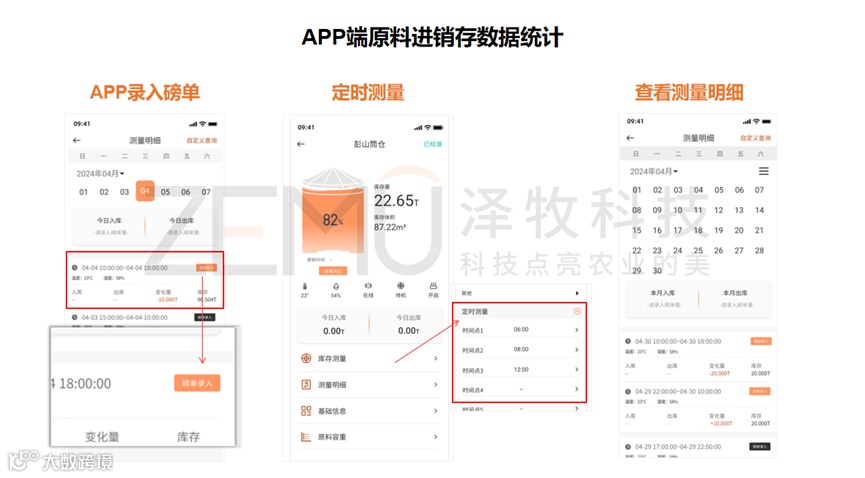Tap temperature 23° sensor icon
Image resolution: width=865 pixels, height=478 pixels.
click(305, 286)
